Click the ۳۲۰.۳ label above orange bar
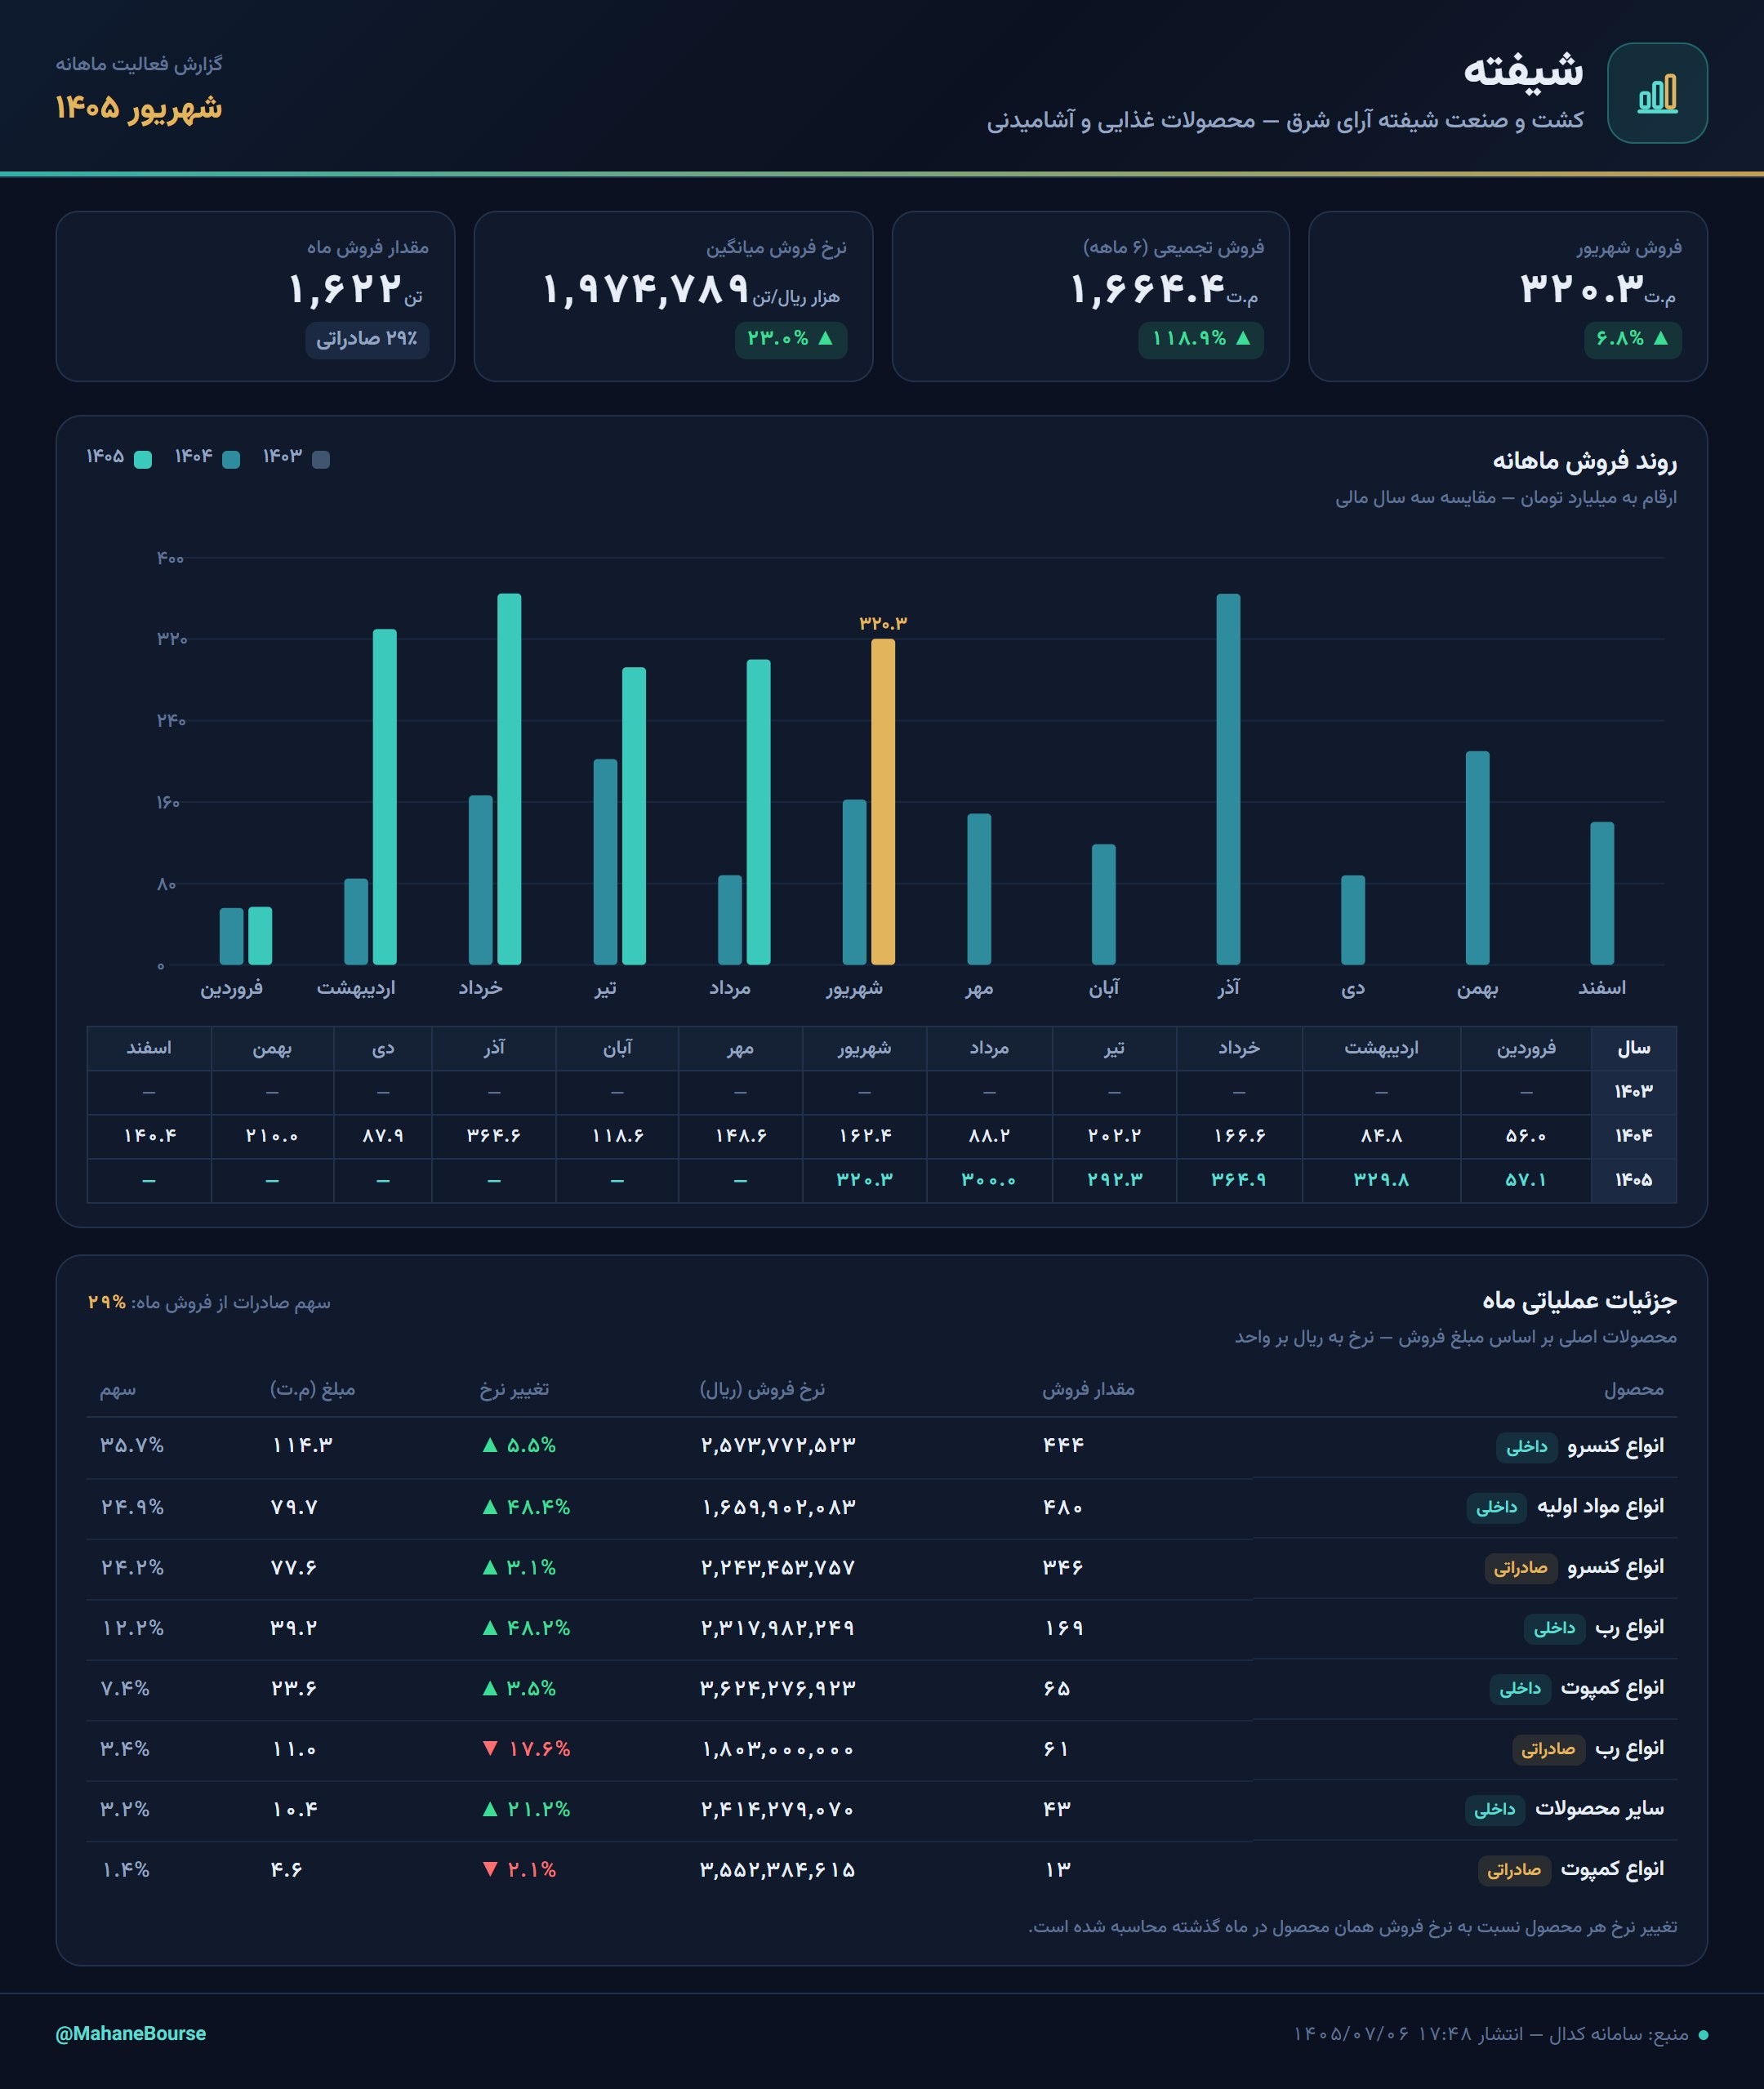 point(883,623)
